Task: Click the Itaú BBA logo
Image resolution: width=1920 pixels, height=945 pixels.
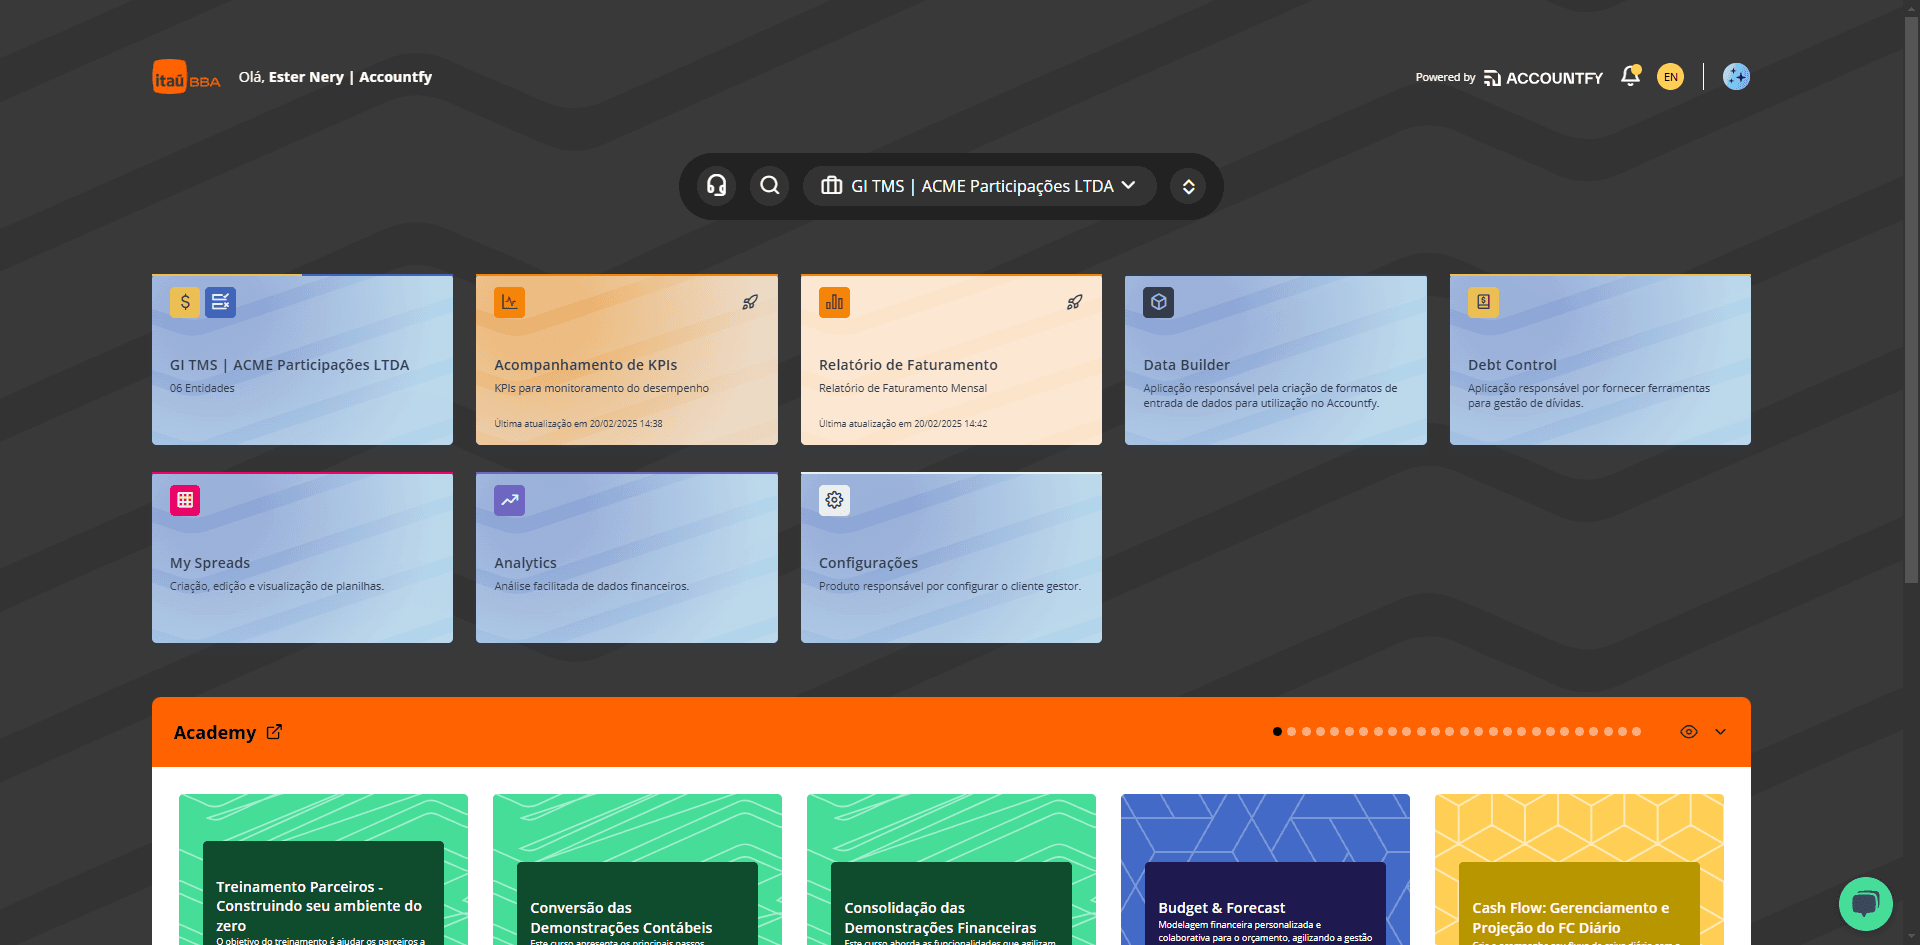Action: 186,77
